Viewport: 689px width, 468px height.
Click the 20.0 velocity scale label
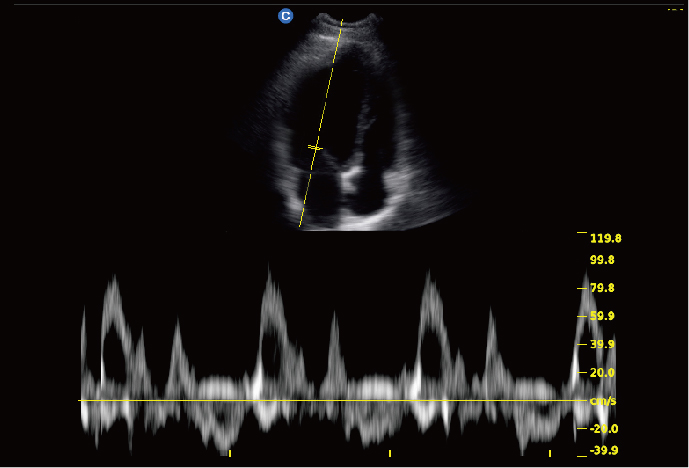[x=602, y=373]
